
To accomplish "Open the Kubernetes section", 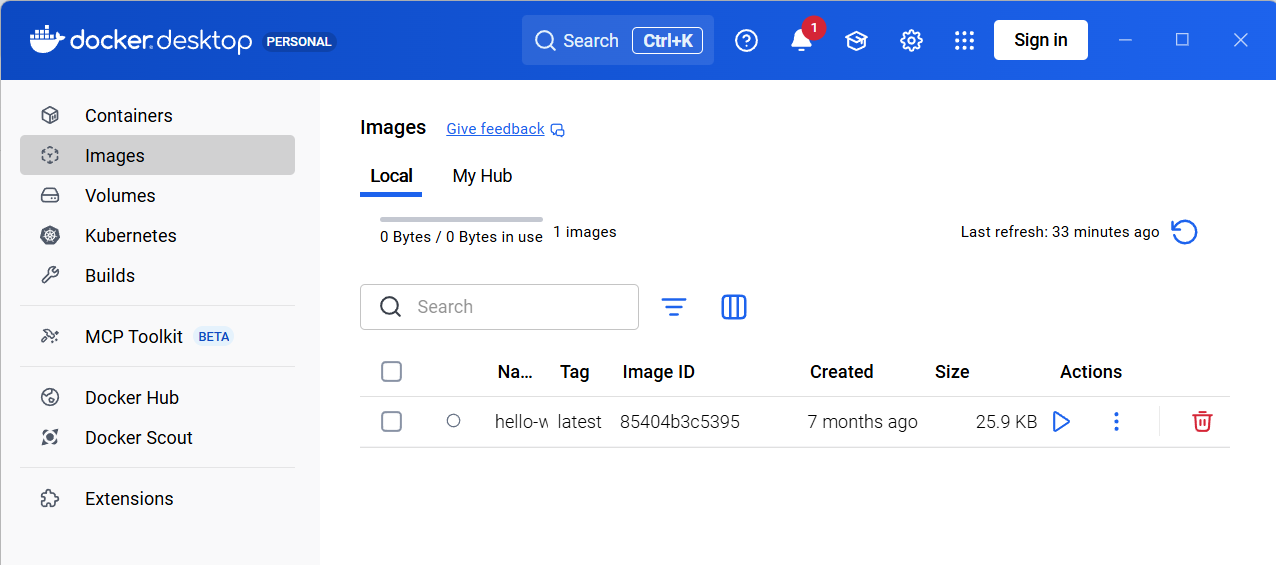I will 157,236.
